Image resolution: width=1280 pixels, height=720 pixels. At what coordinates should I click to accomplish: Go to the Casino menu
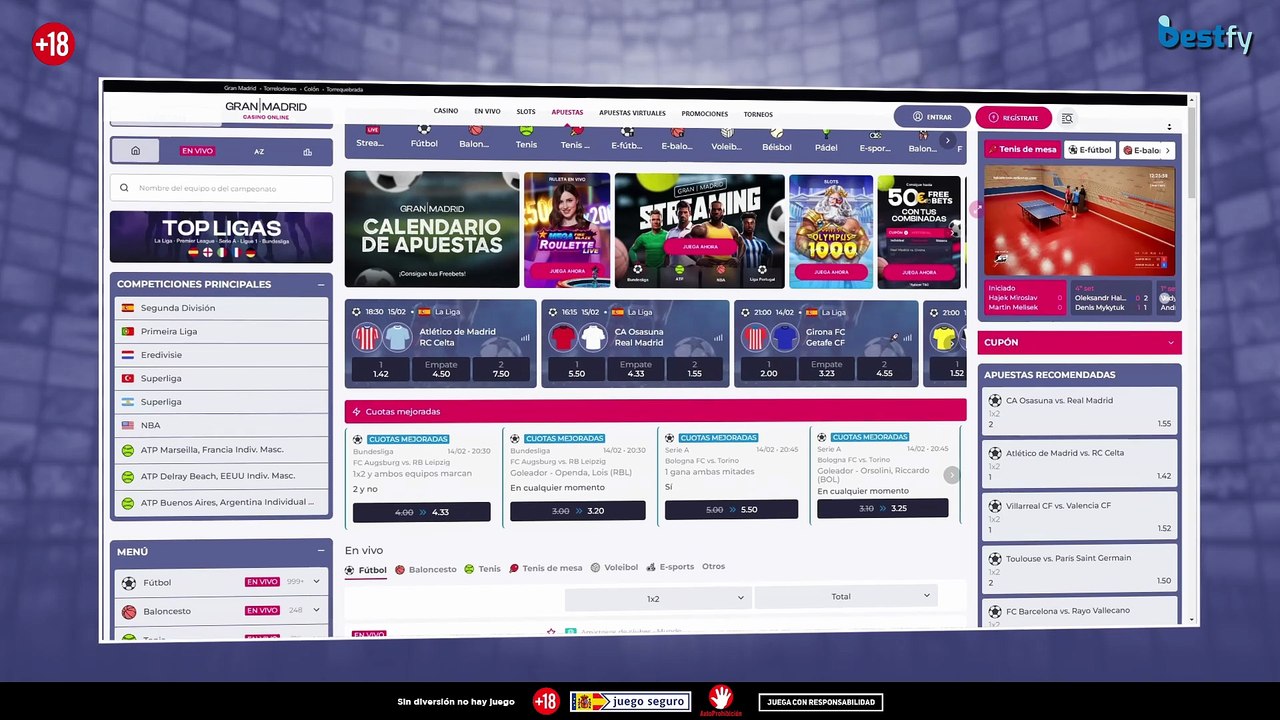(446, 111)
